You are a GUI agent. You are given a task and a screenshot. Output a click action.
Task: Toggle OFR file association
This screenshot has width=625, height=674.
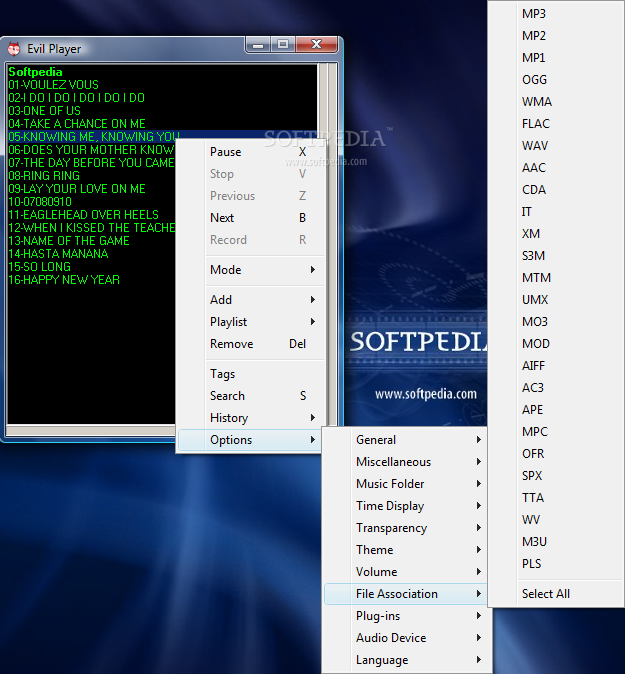tap(556, 454)
